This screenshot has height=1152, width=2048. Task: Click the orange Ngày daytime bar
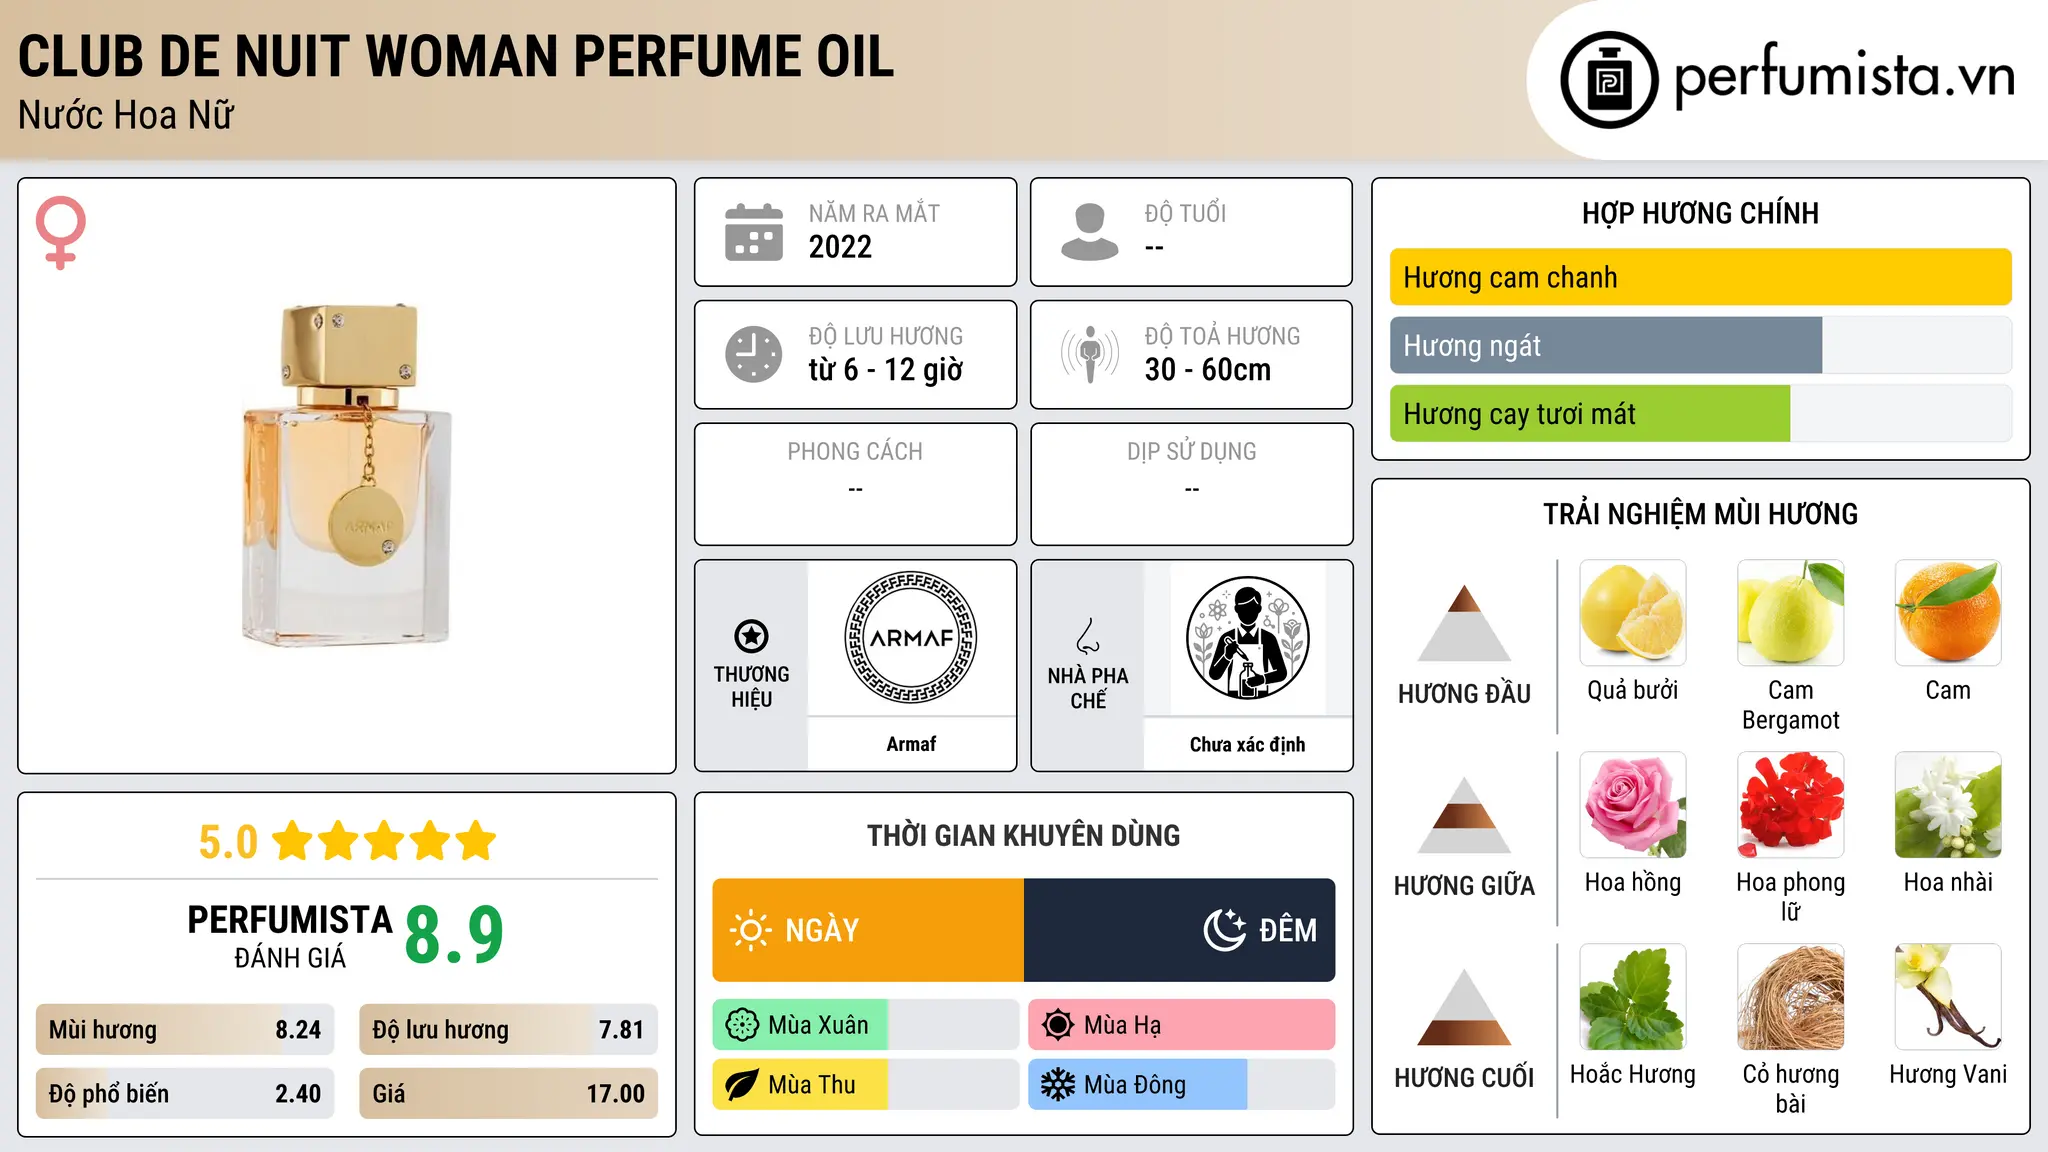pyautogui.click(x=868, y=930)
